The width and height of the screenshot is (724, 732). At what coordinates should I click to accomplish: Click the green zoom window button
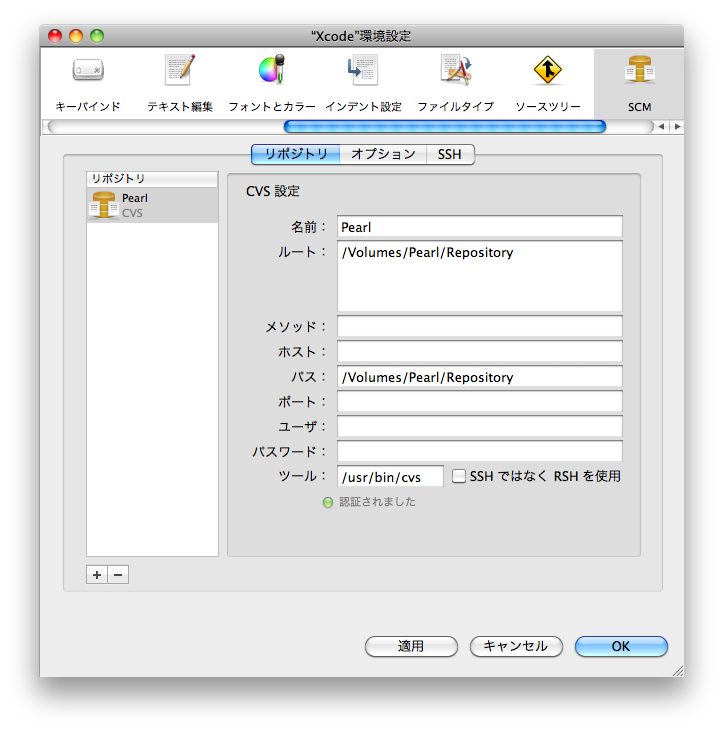[x=97, y=36]
